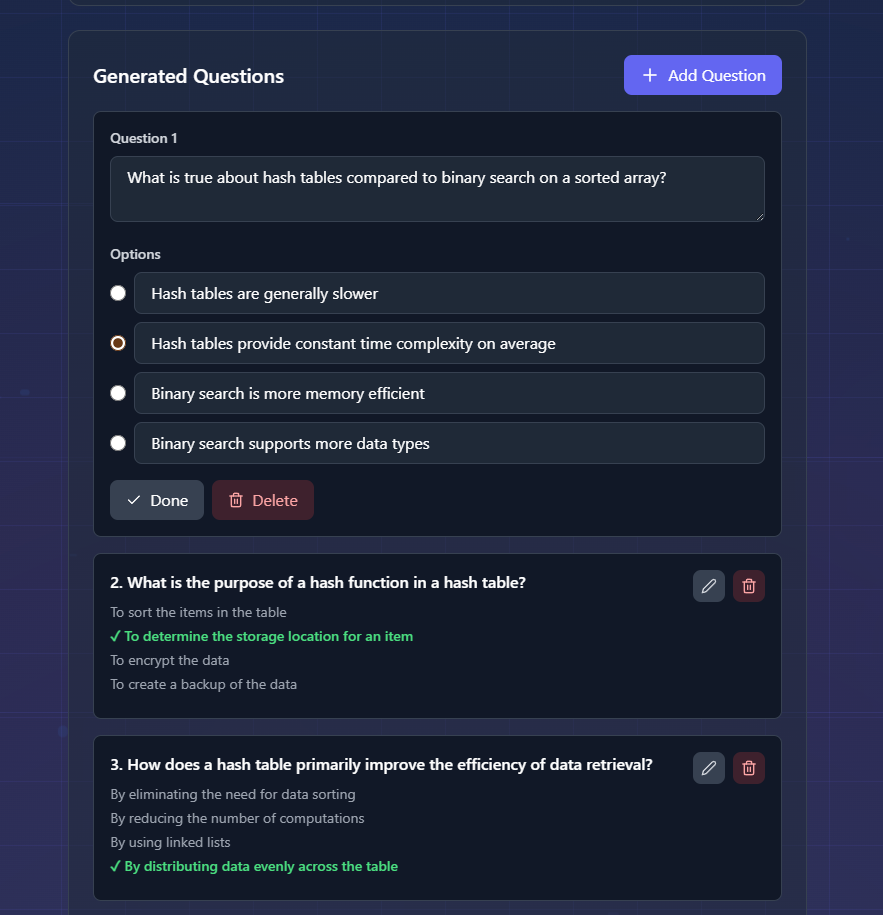Select radio for 'Hash tables are generally slower'

coord(118,293)
